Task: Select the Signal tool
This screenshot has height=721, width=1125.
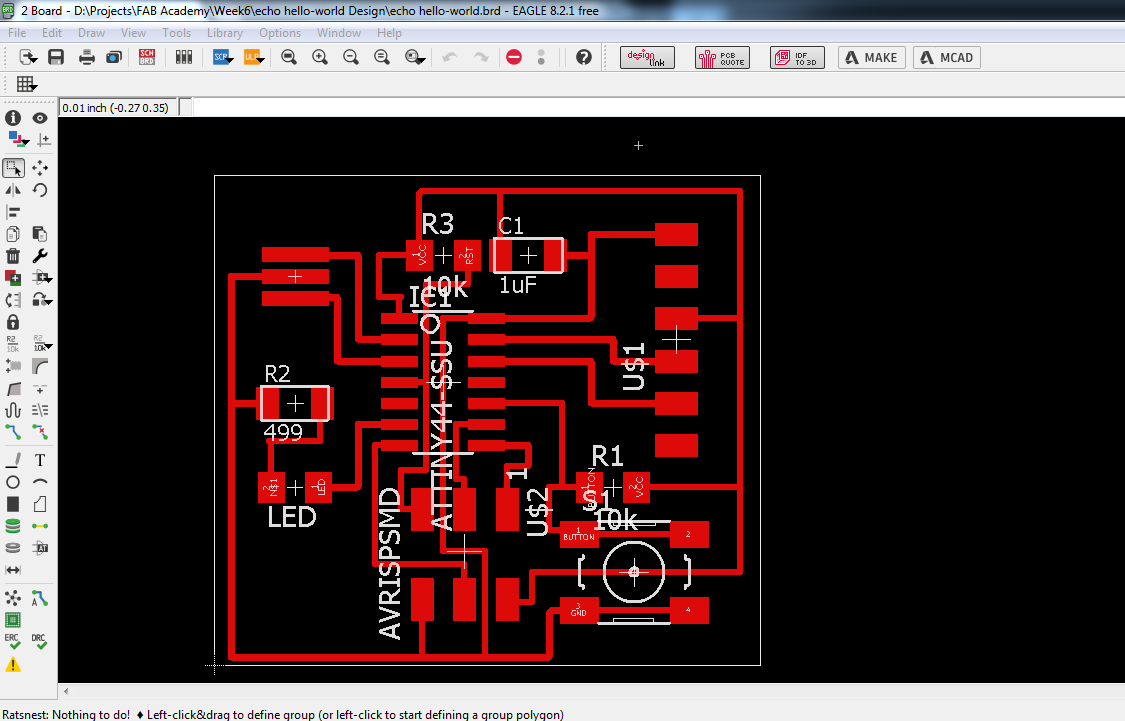Action: (x=40, y=527)
